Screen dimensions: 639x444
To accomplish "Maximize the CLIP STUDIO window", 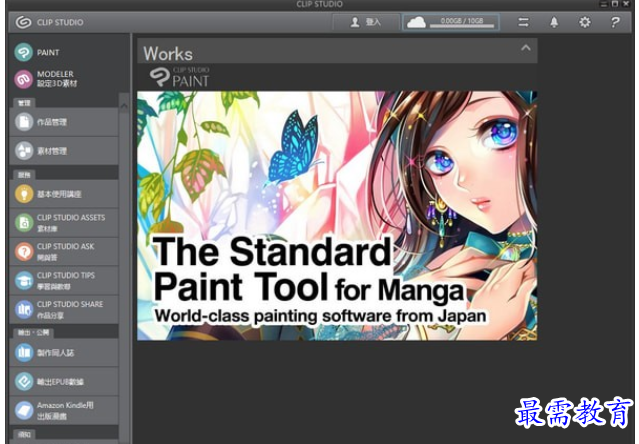I will pyautogui.click(x=615, y=4).
